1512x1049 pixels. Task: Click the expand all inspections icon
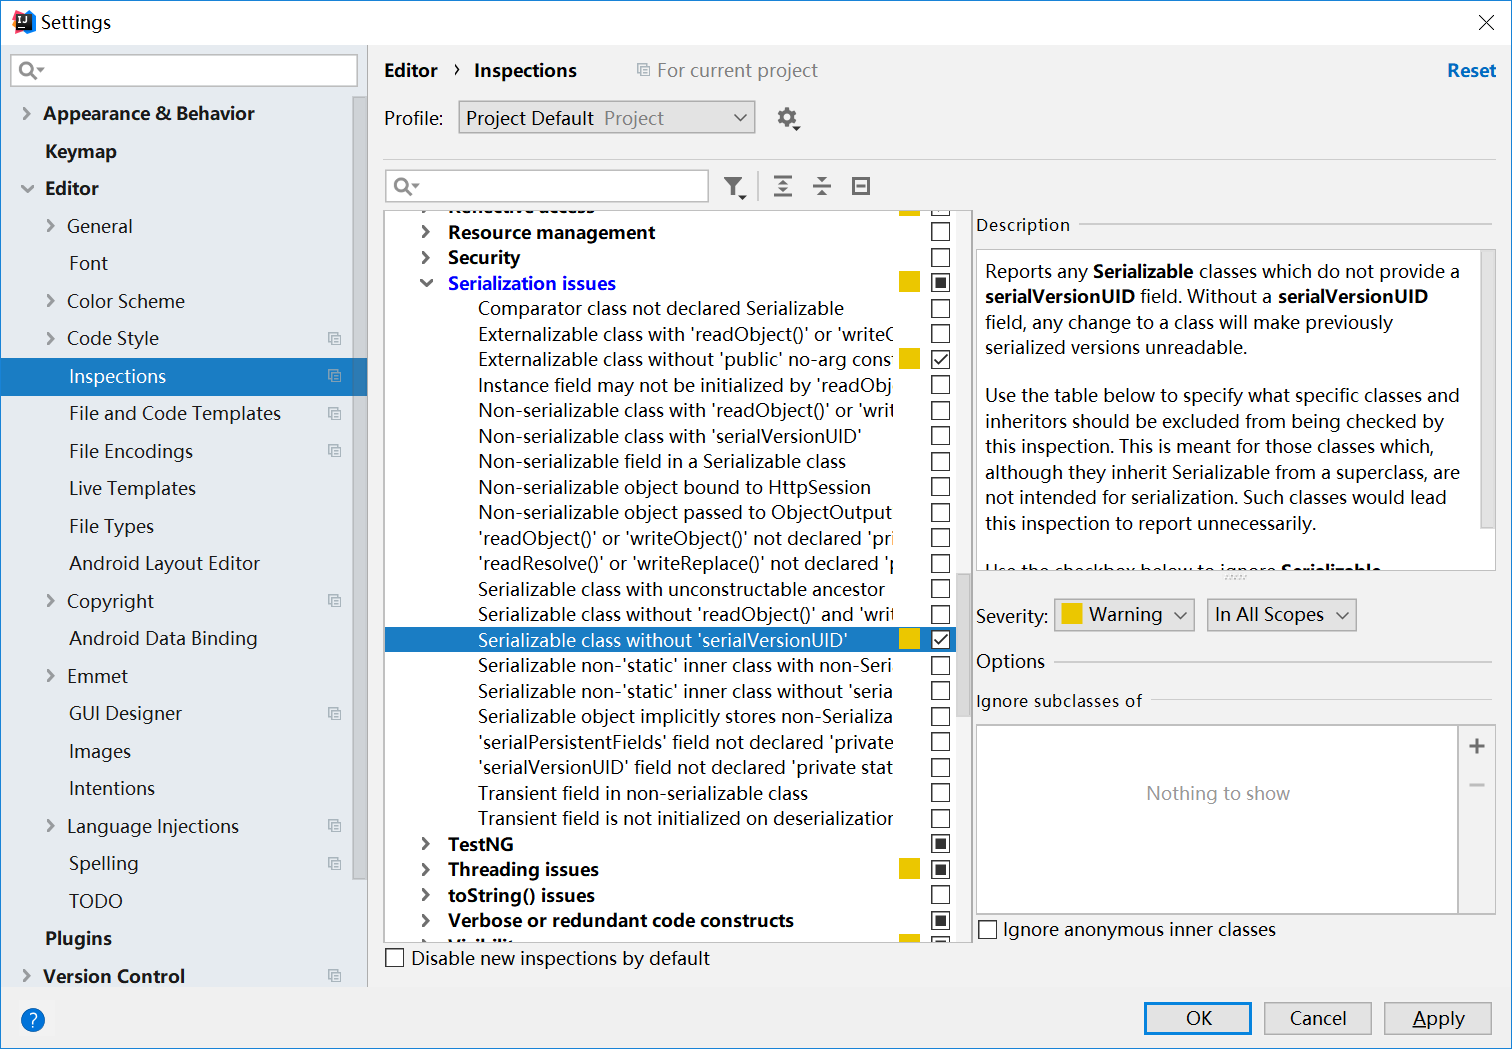click(783, 186)
